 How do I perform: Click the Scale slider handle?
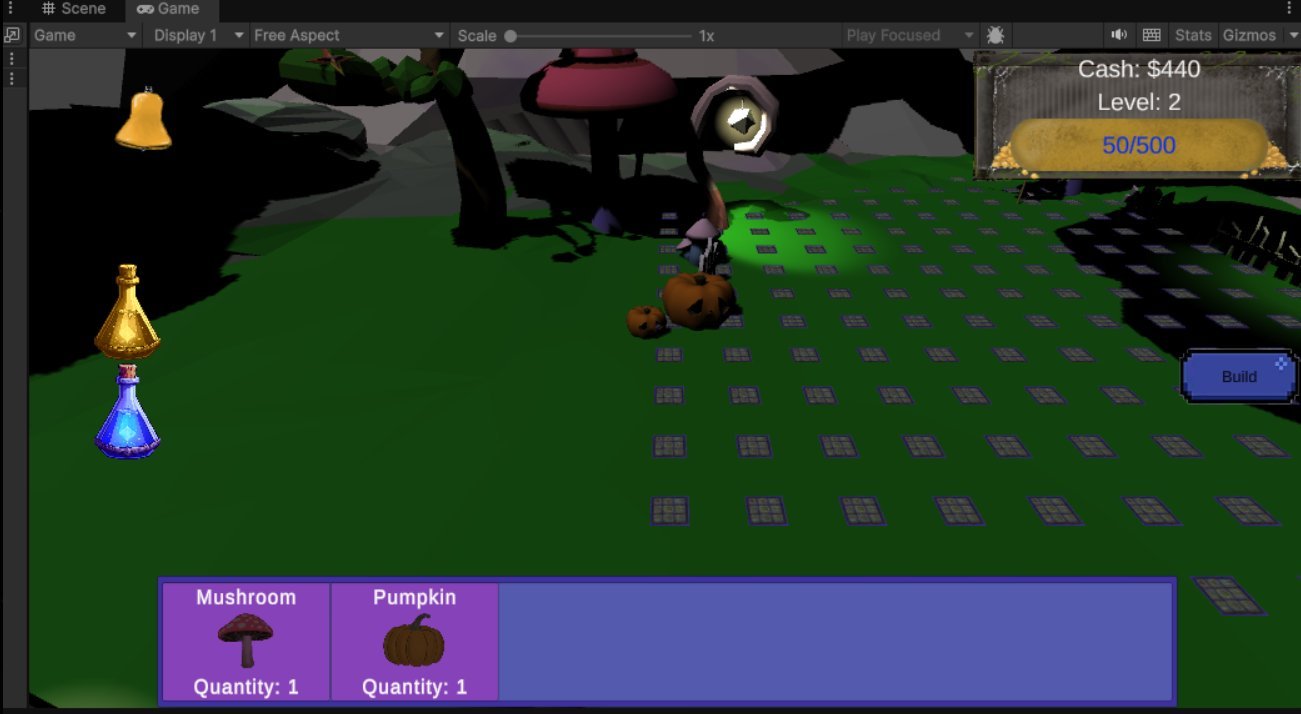[x=511, y=35]
